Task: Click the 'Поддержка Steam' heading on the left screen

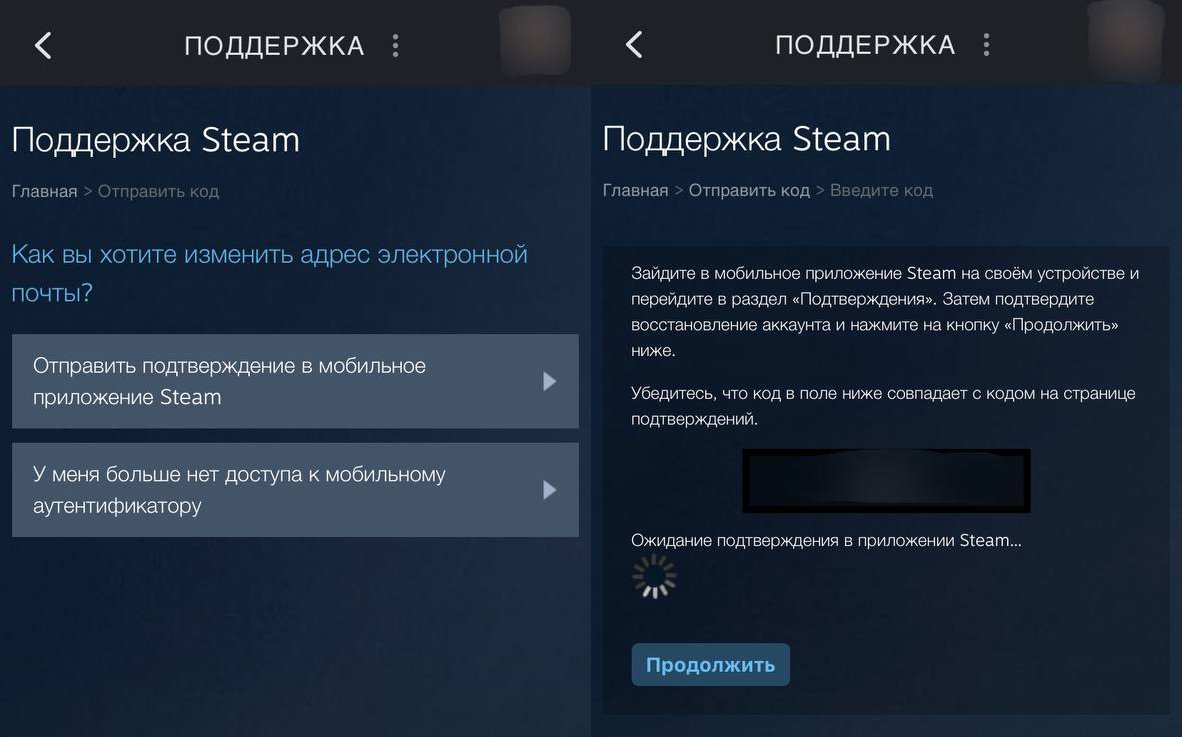Action: click(x=156, y=140)
